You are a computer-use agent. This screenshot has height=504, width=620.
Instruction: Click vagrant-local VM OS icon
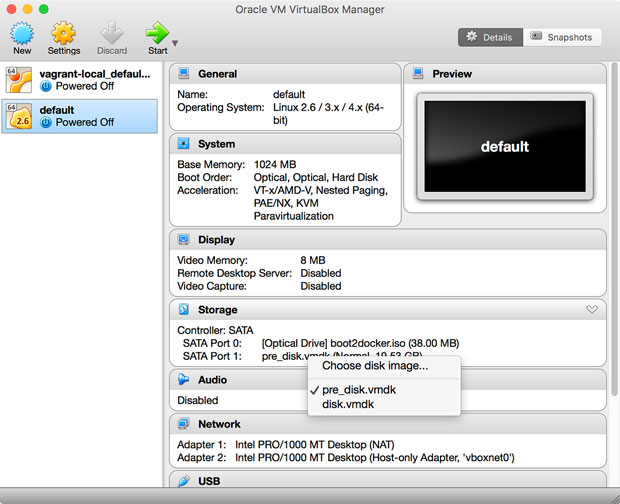pos(19,80)
